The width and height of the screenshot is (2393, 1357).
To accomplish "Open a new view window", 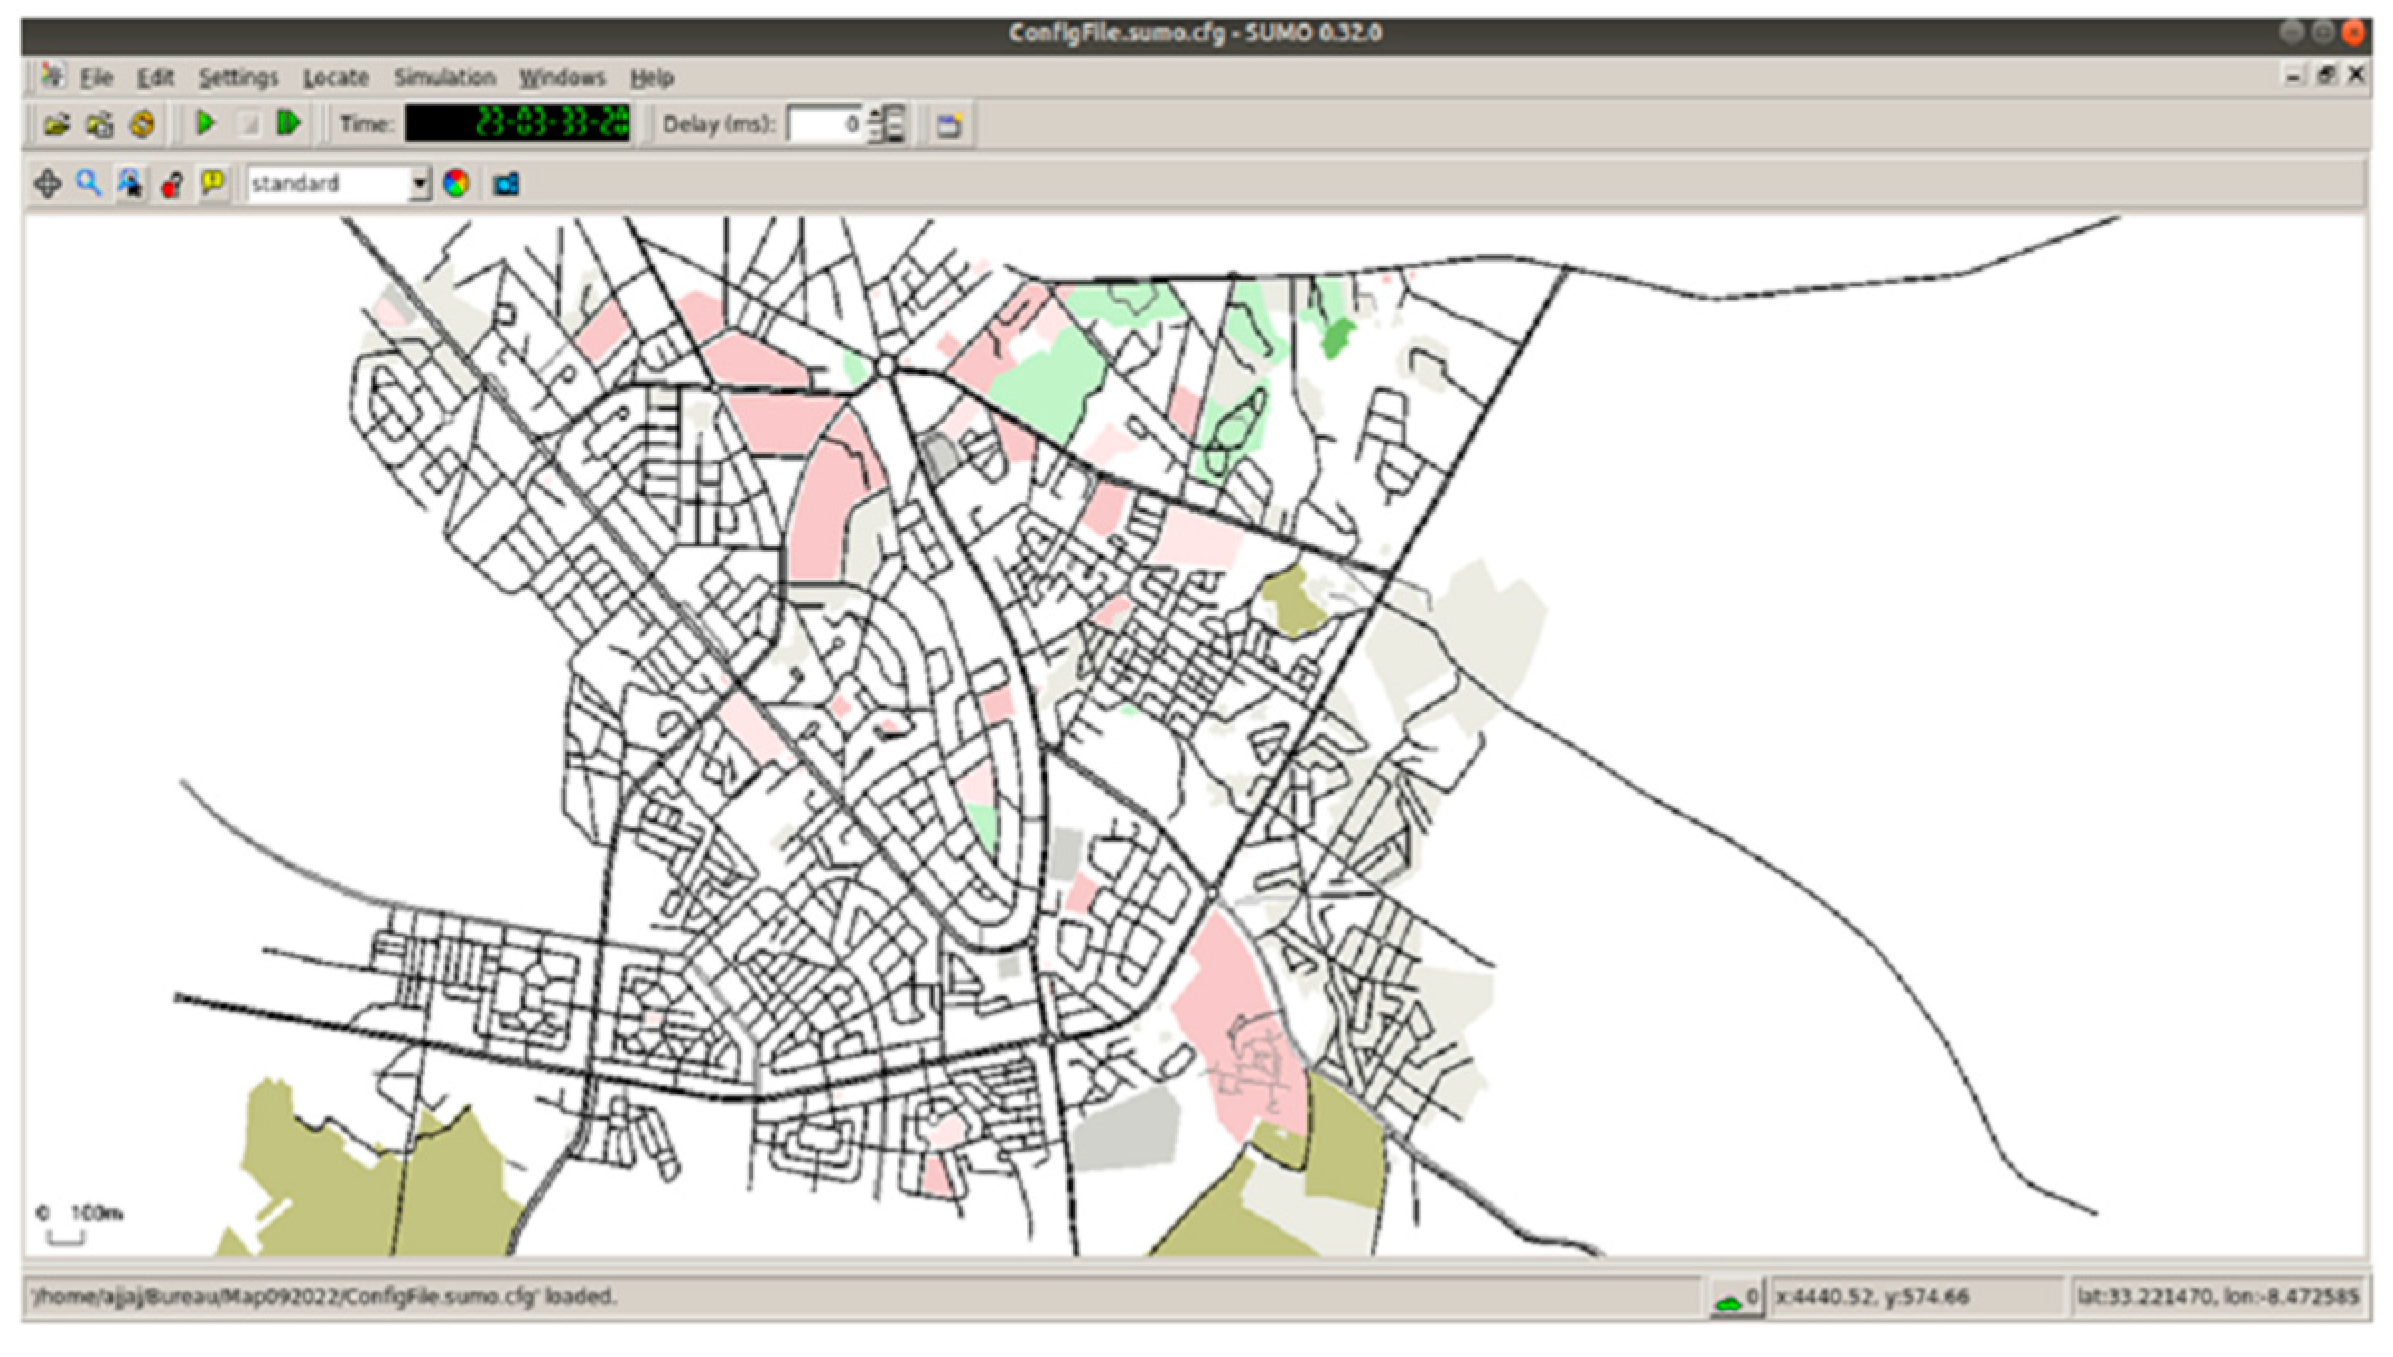I will coord(948,125).
